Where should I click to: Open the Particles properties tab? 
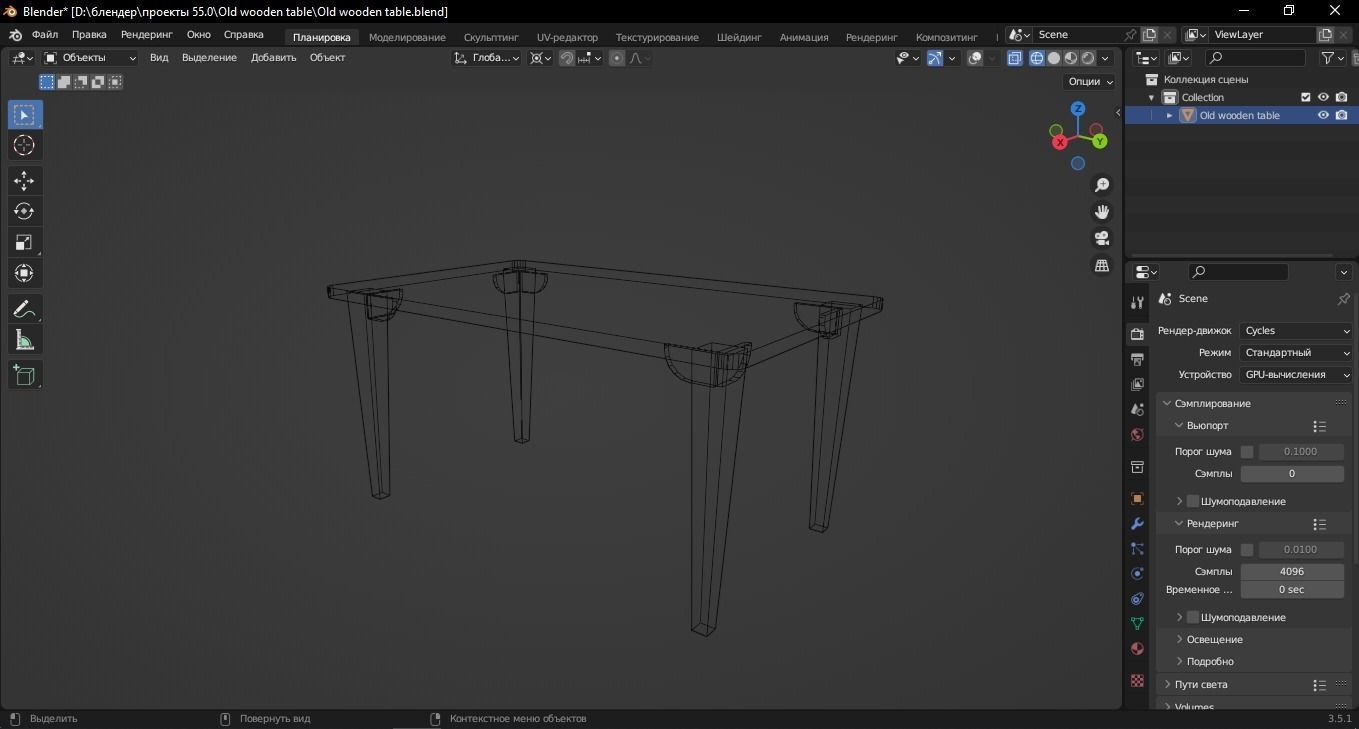[1137, 549]
